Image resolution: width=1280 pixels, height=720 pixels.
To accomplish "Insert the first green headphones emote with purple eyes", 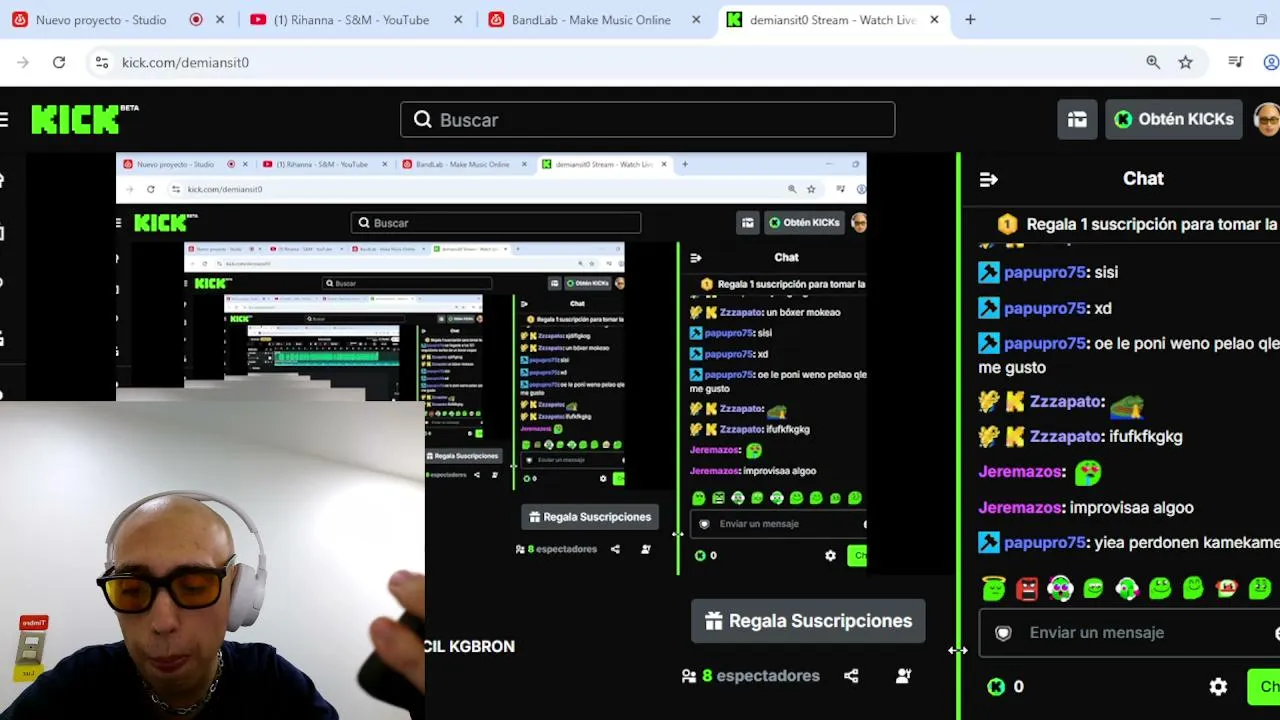I will pyautogui.click(x=1060, y=588).
